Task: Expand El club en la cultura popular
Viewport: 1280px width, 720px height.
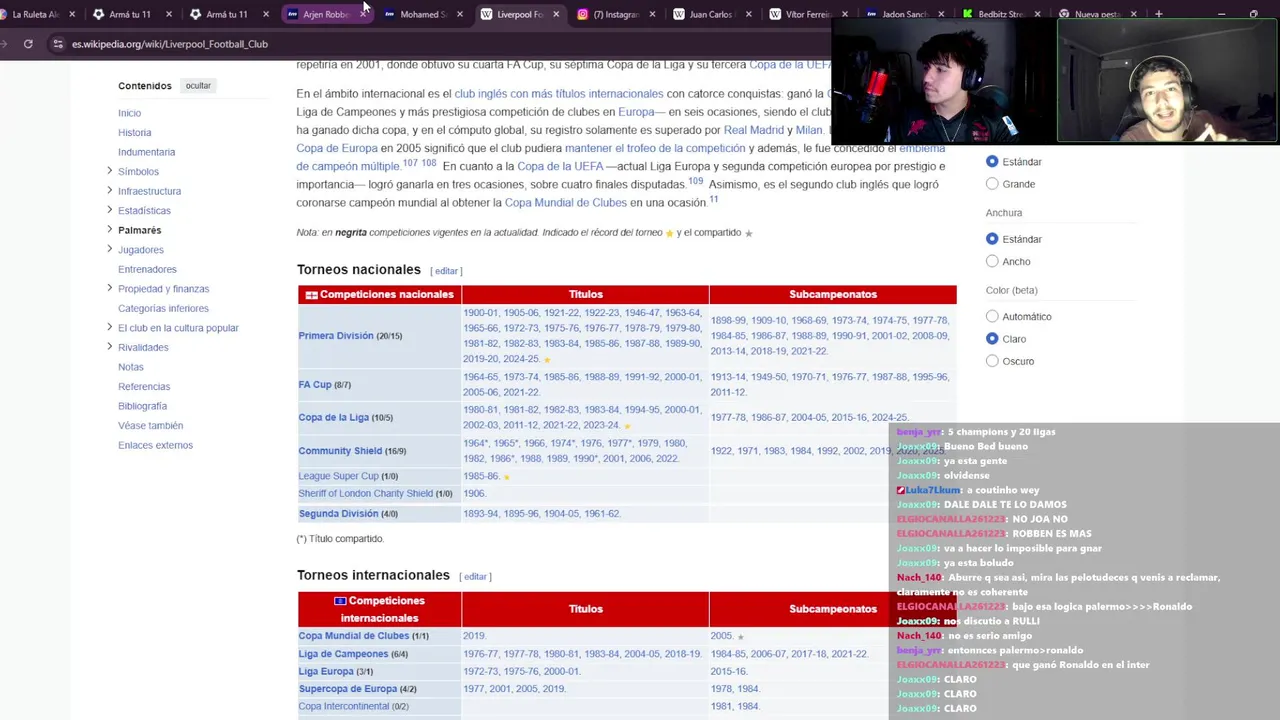Action: pos(109,327)
